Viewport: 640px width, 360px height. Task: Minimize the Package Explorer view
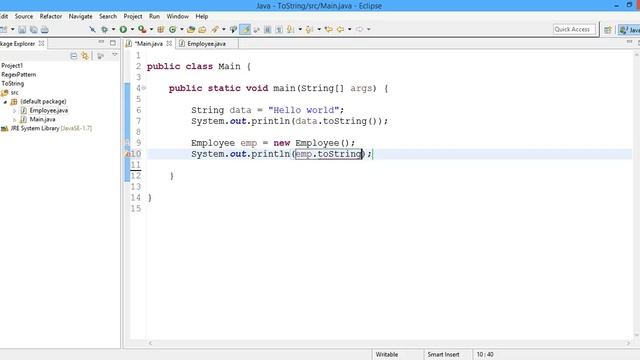click(x=101, y=42)
